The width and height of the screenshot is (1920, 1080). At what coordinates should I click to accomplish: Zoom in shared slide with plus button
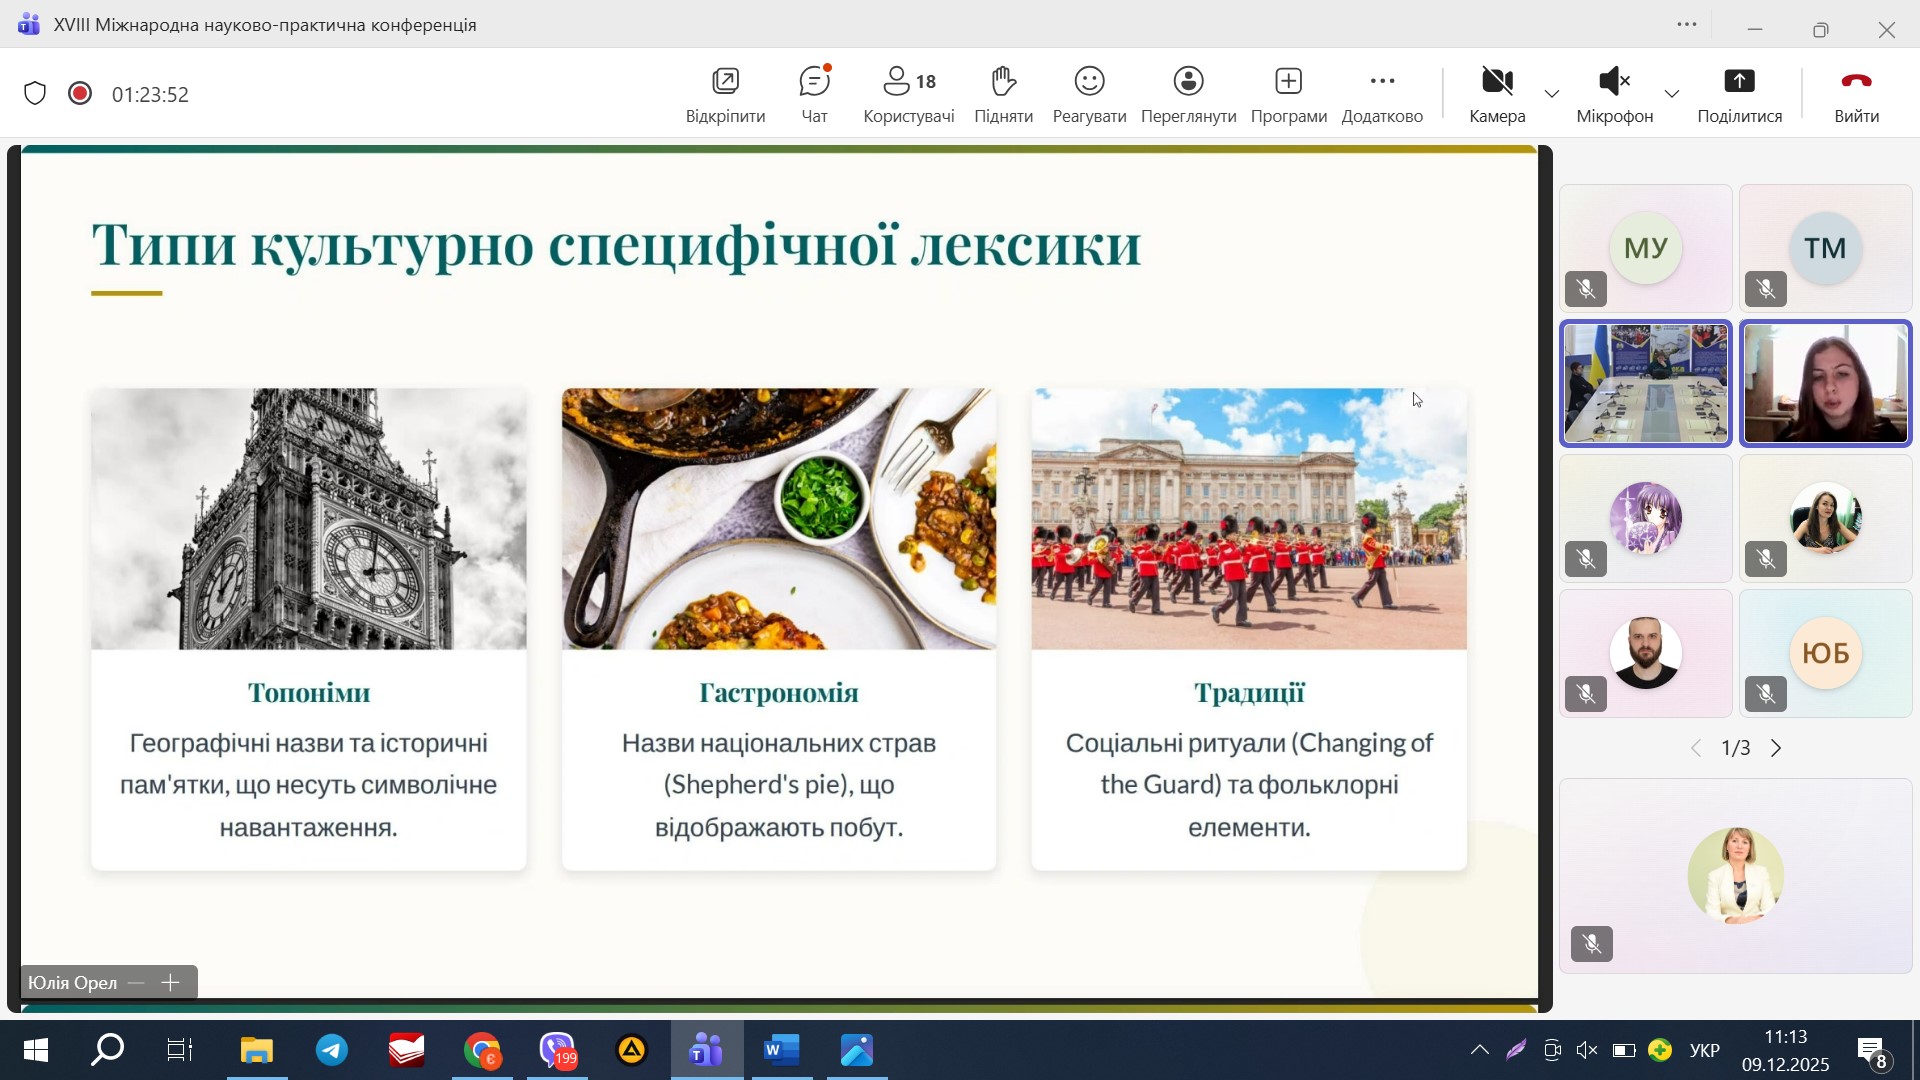click(x=171, y=983)
